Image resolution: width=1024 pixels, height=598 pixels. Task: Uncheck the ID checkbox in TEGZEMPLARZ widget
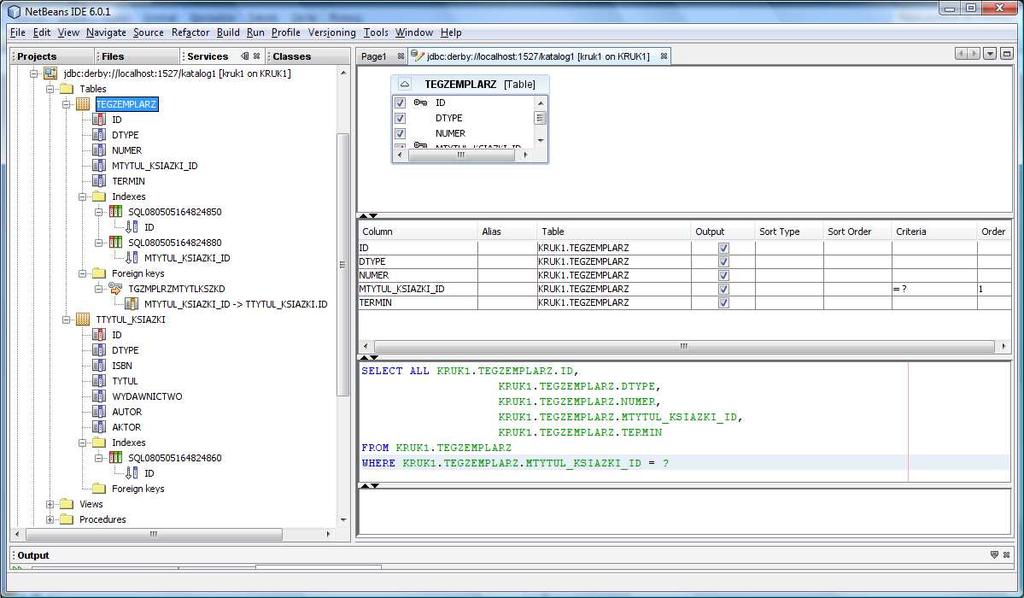pos(400,102)
